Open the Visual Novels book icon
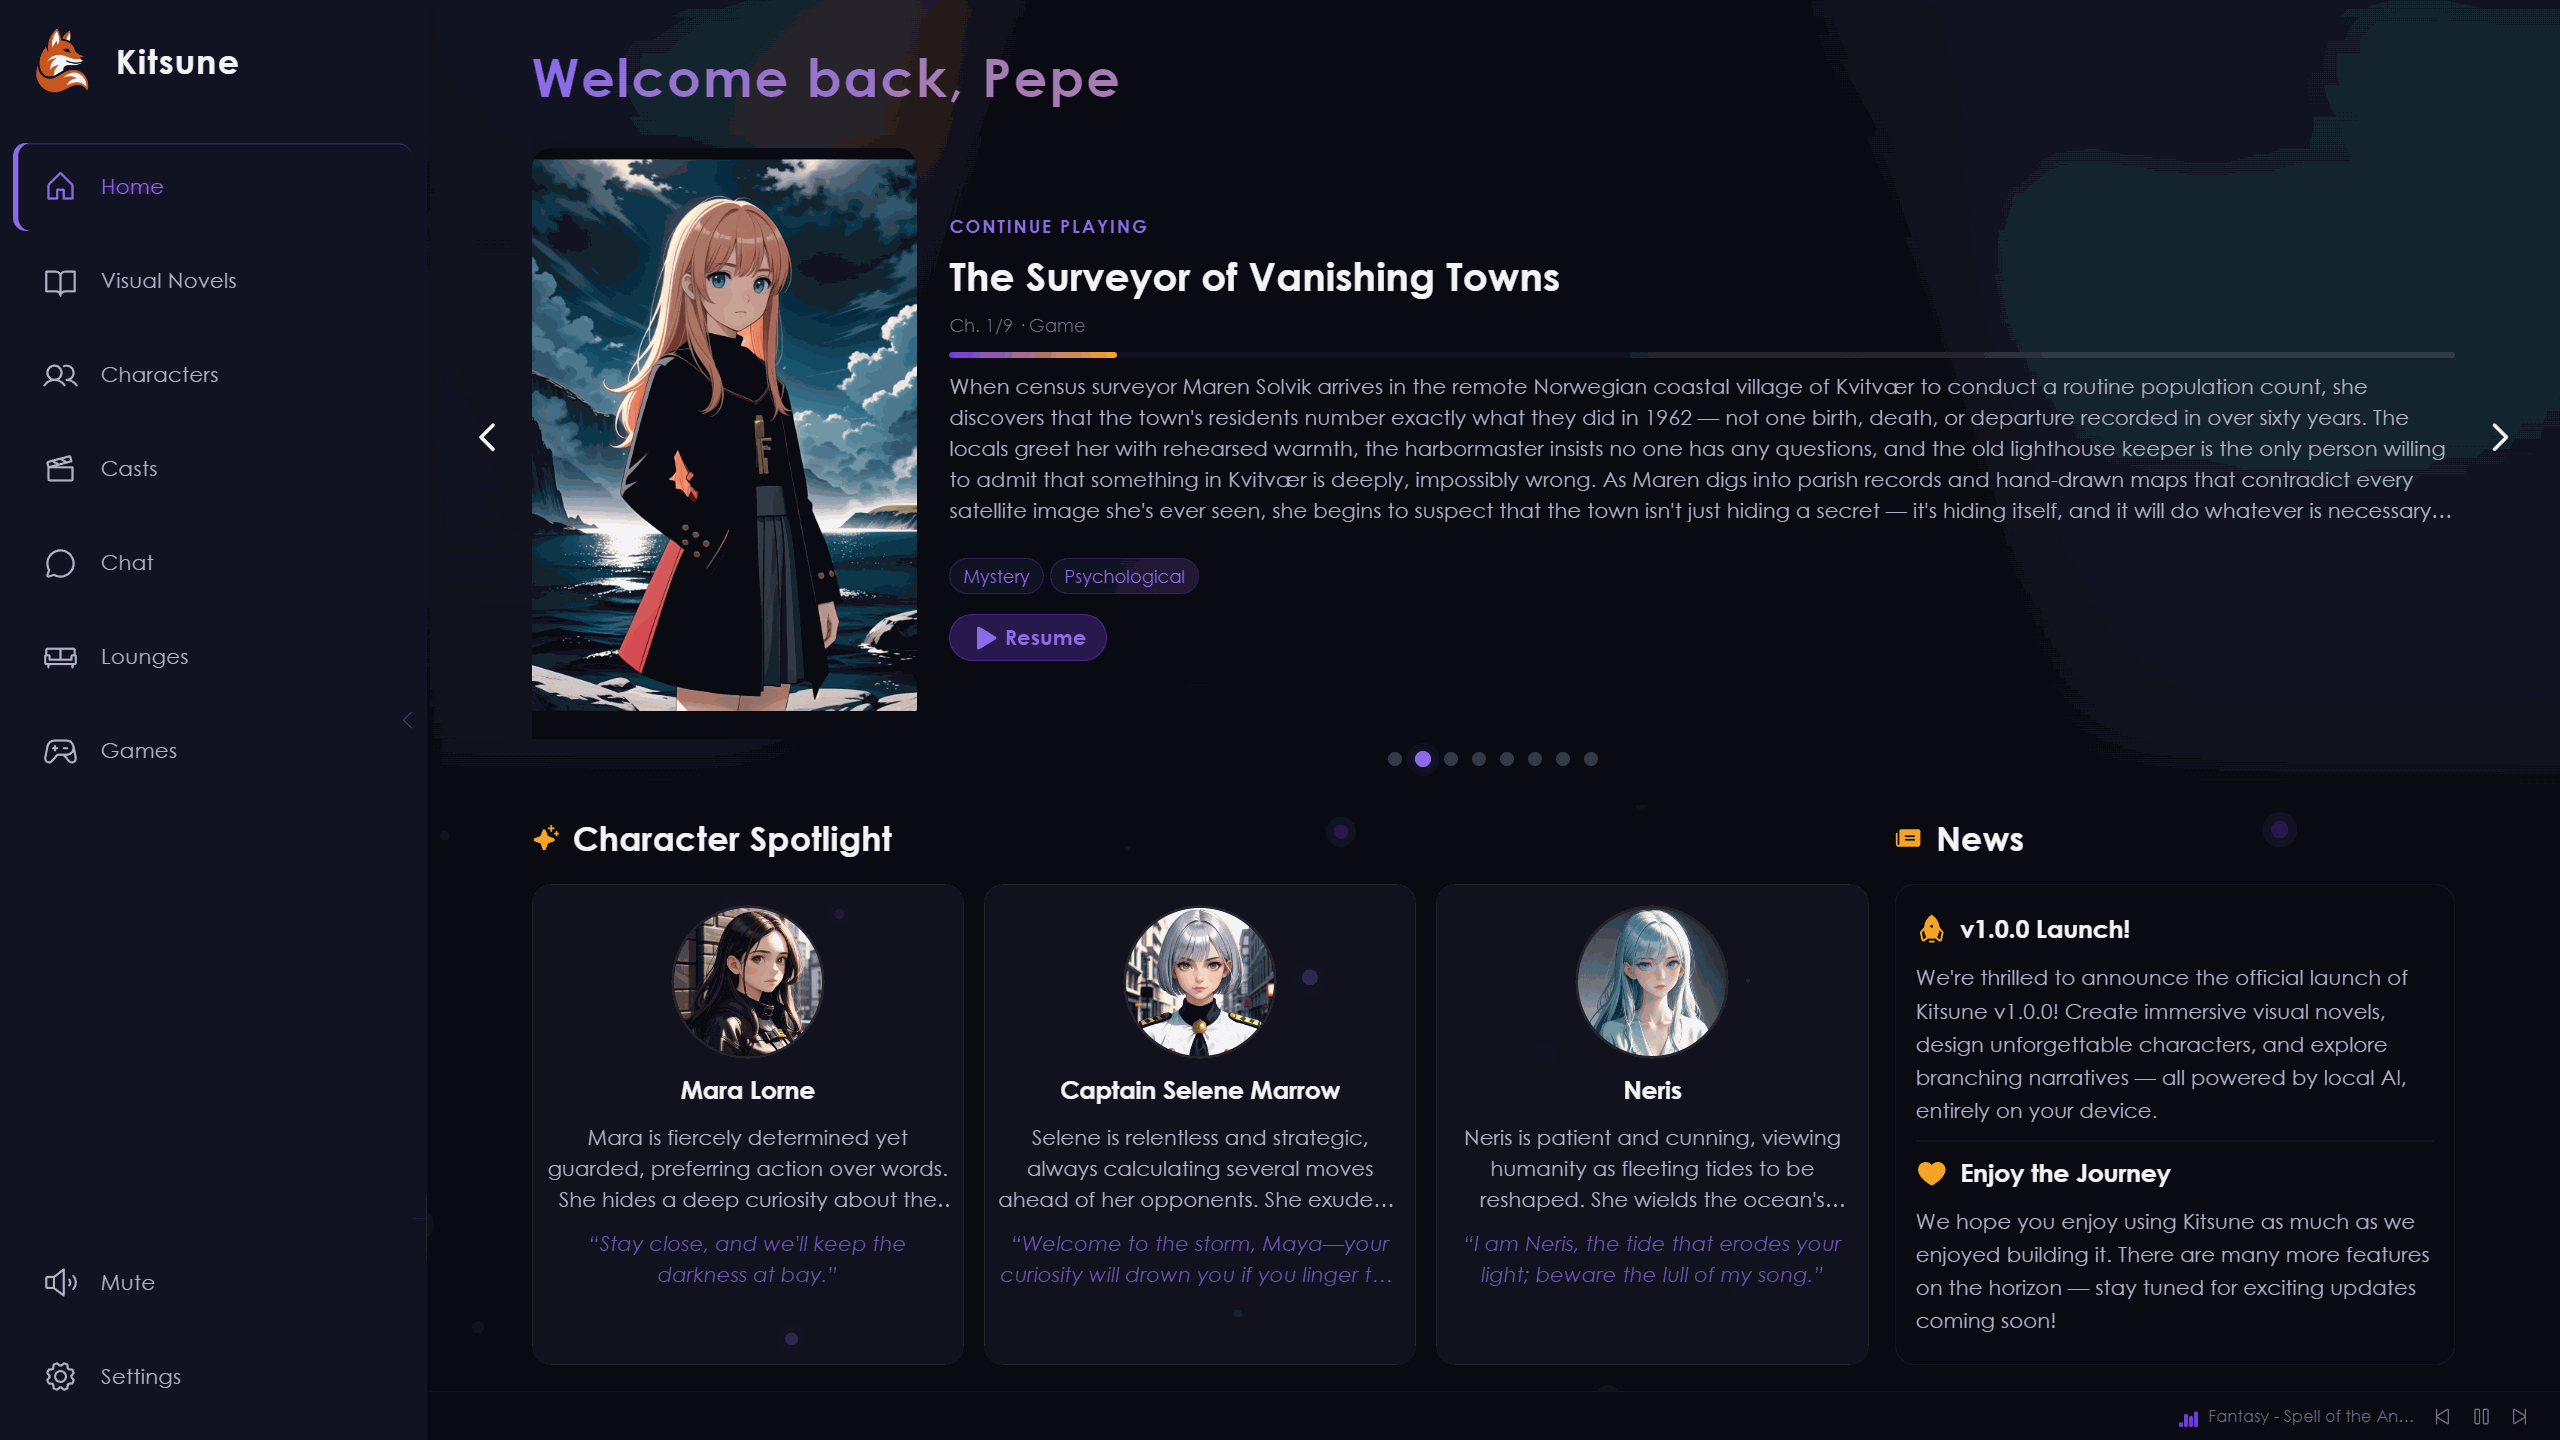Viewport: 2560px width, 1440px height. [60, 282]
